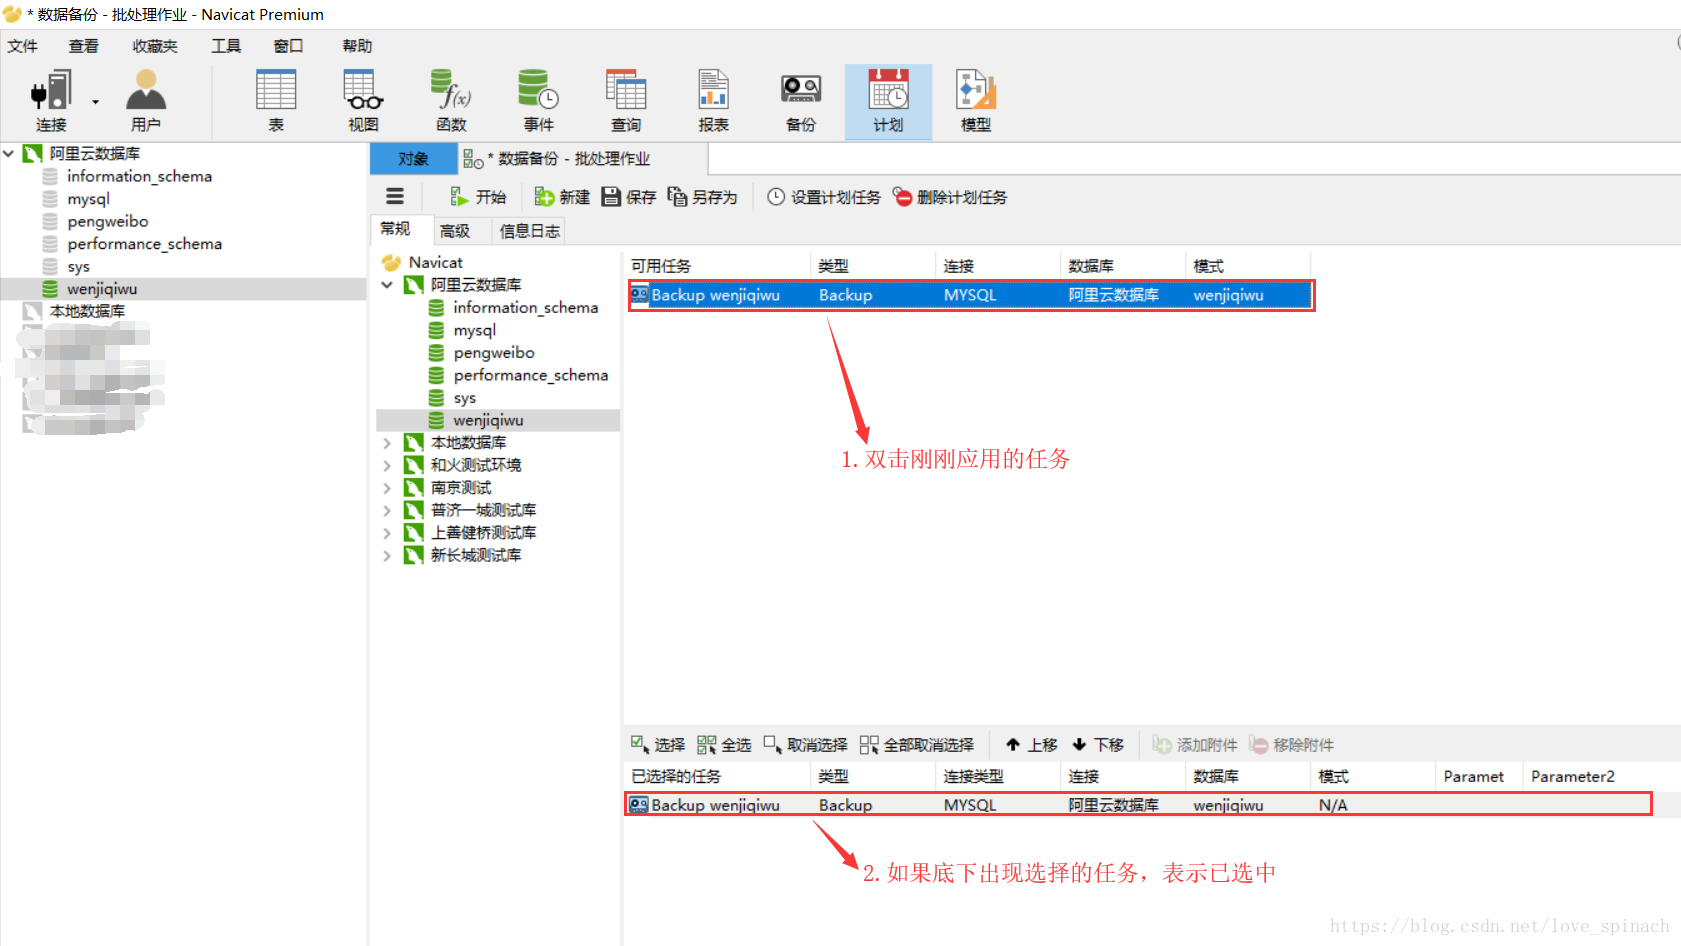Open the 工具 menu
This screenshot has height=946, width=1681.
226,46
